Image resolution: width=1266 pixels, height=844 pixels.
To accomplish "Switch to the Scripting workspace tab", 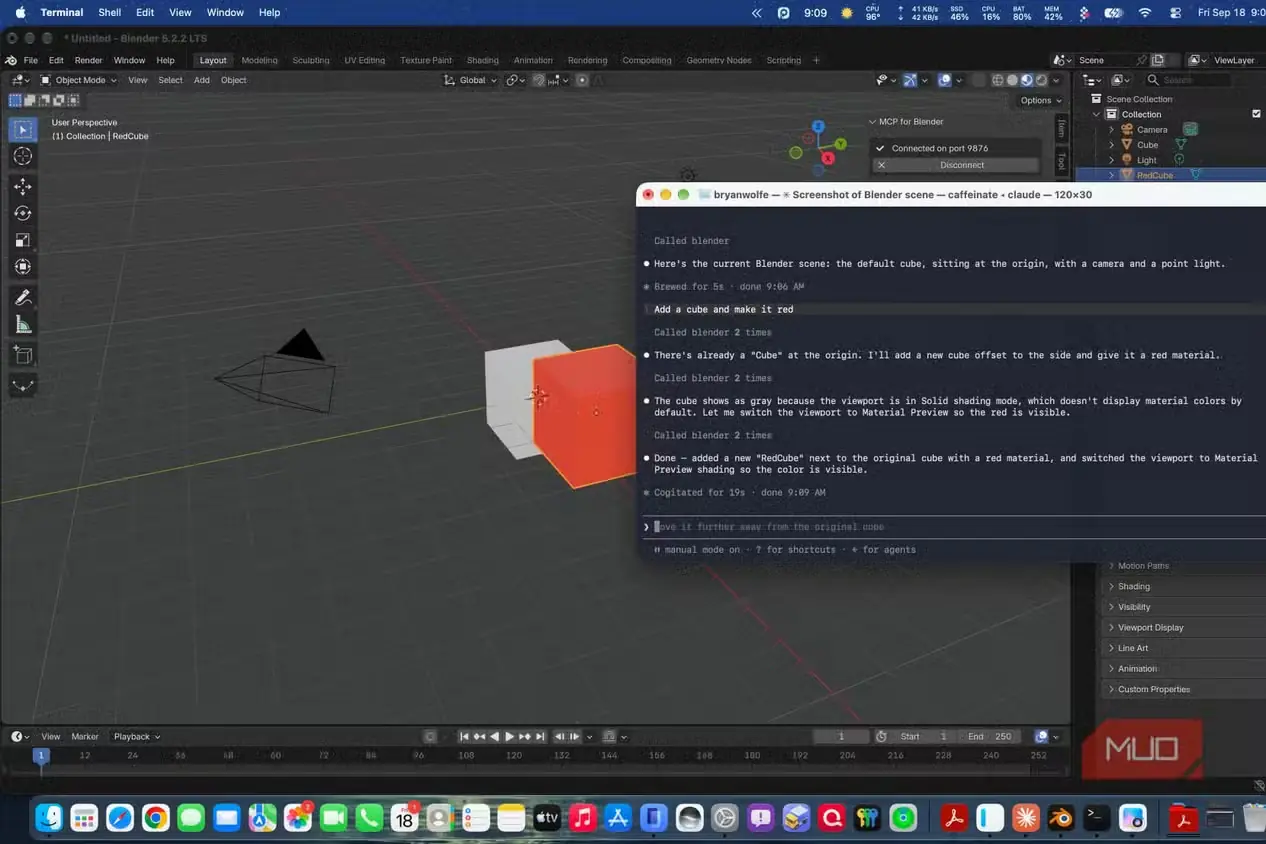I will pyautogui.click(x=783, y=60).
